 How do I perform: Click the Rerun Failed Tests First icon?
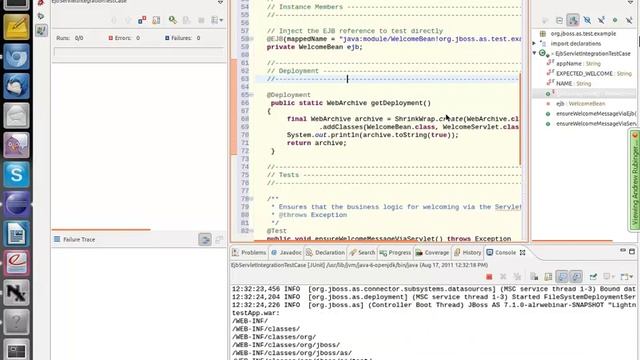click(187, 20)
